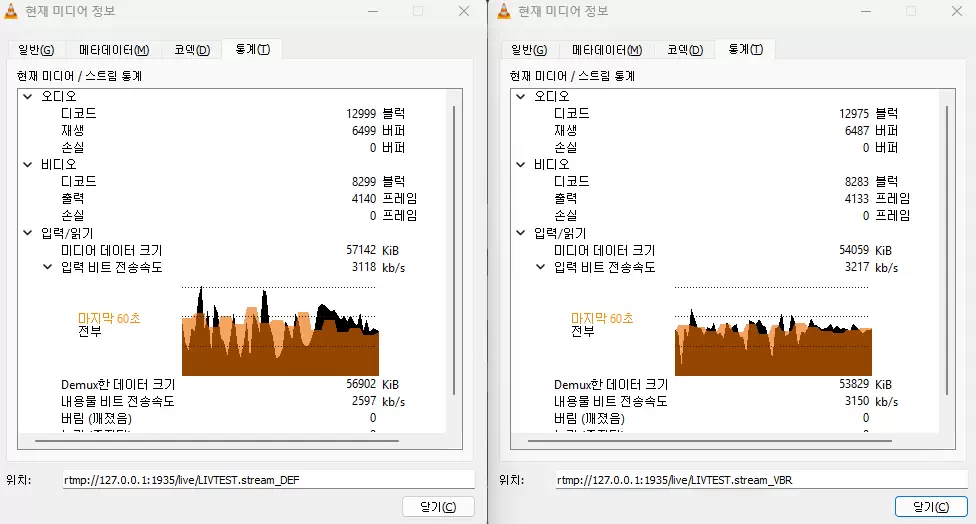This screenshot has height=524, width=976.
Task: Select value 8283 블럭 in right window
Action: [x=871, y=181]
